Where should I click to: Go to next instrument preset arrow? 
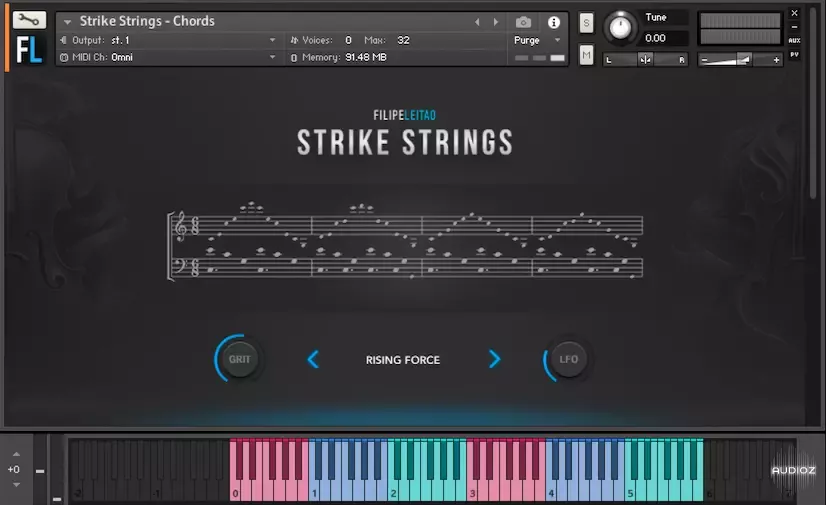tap(496, 22)
